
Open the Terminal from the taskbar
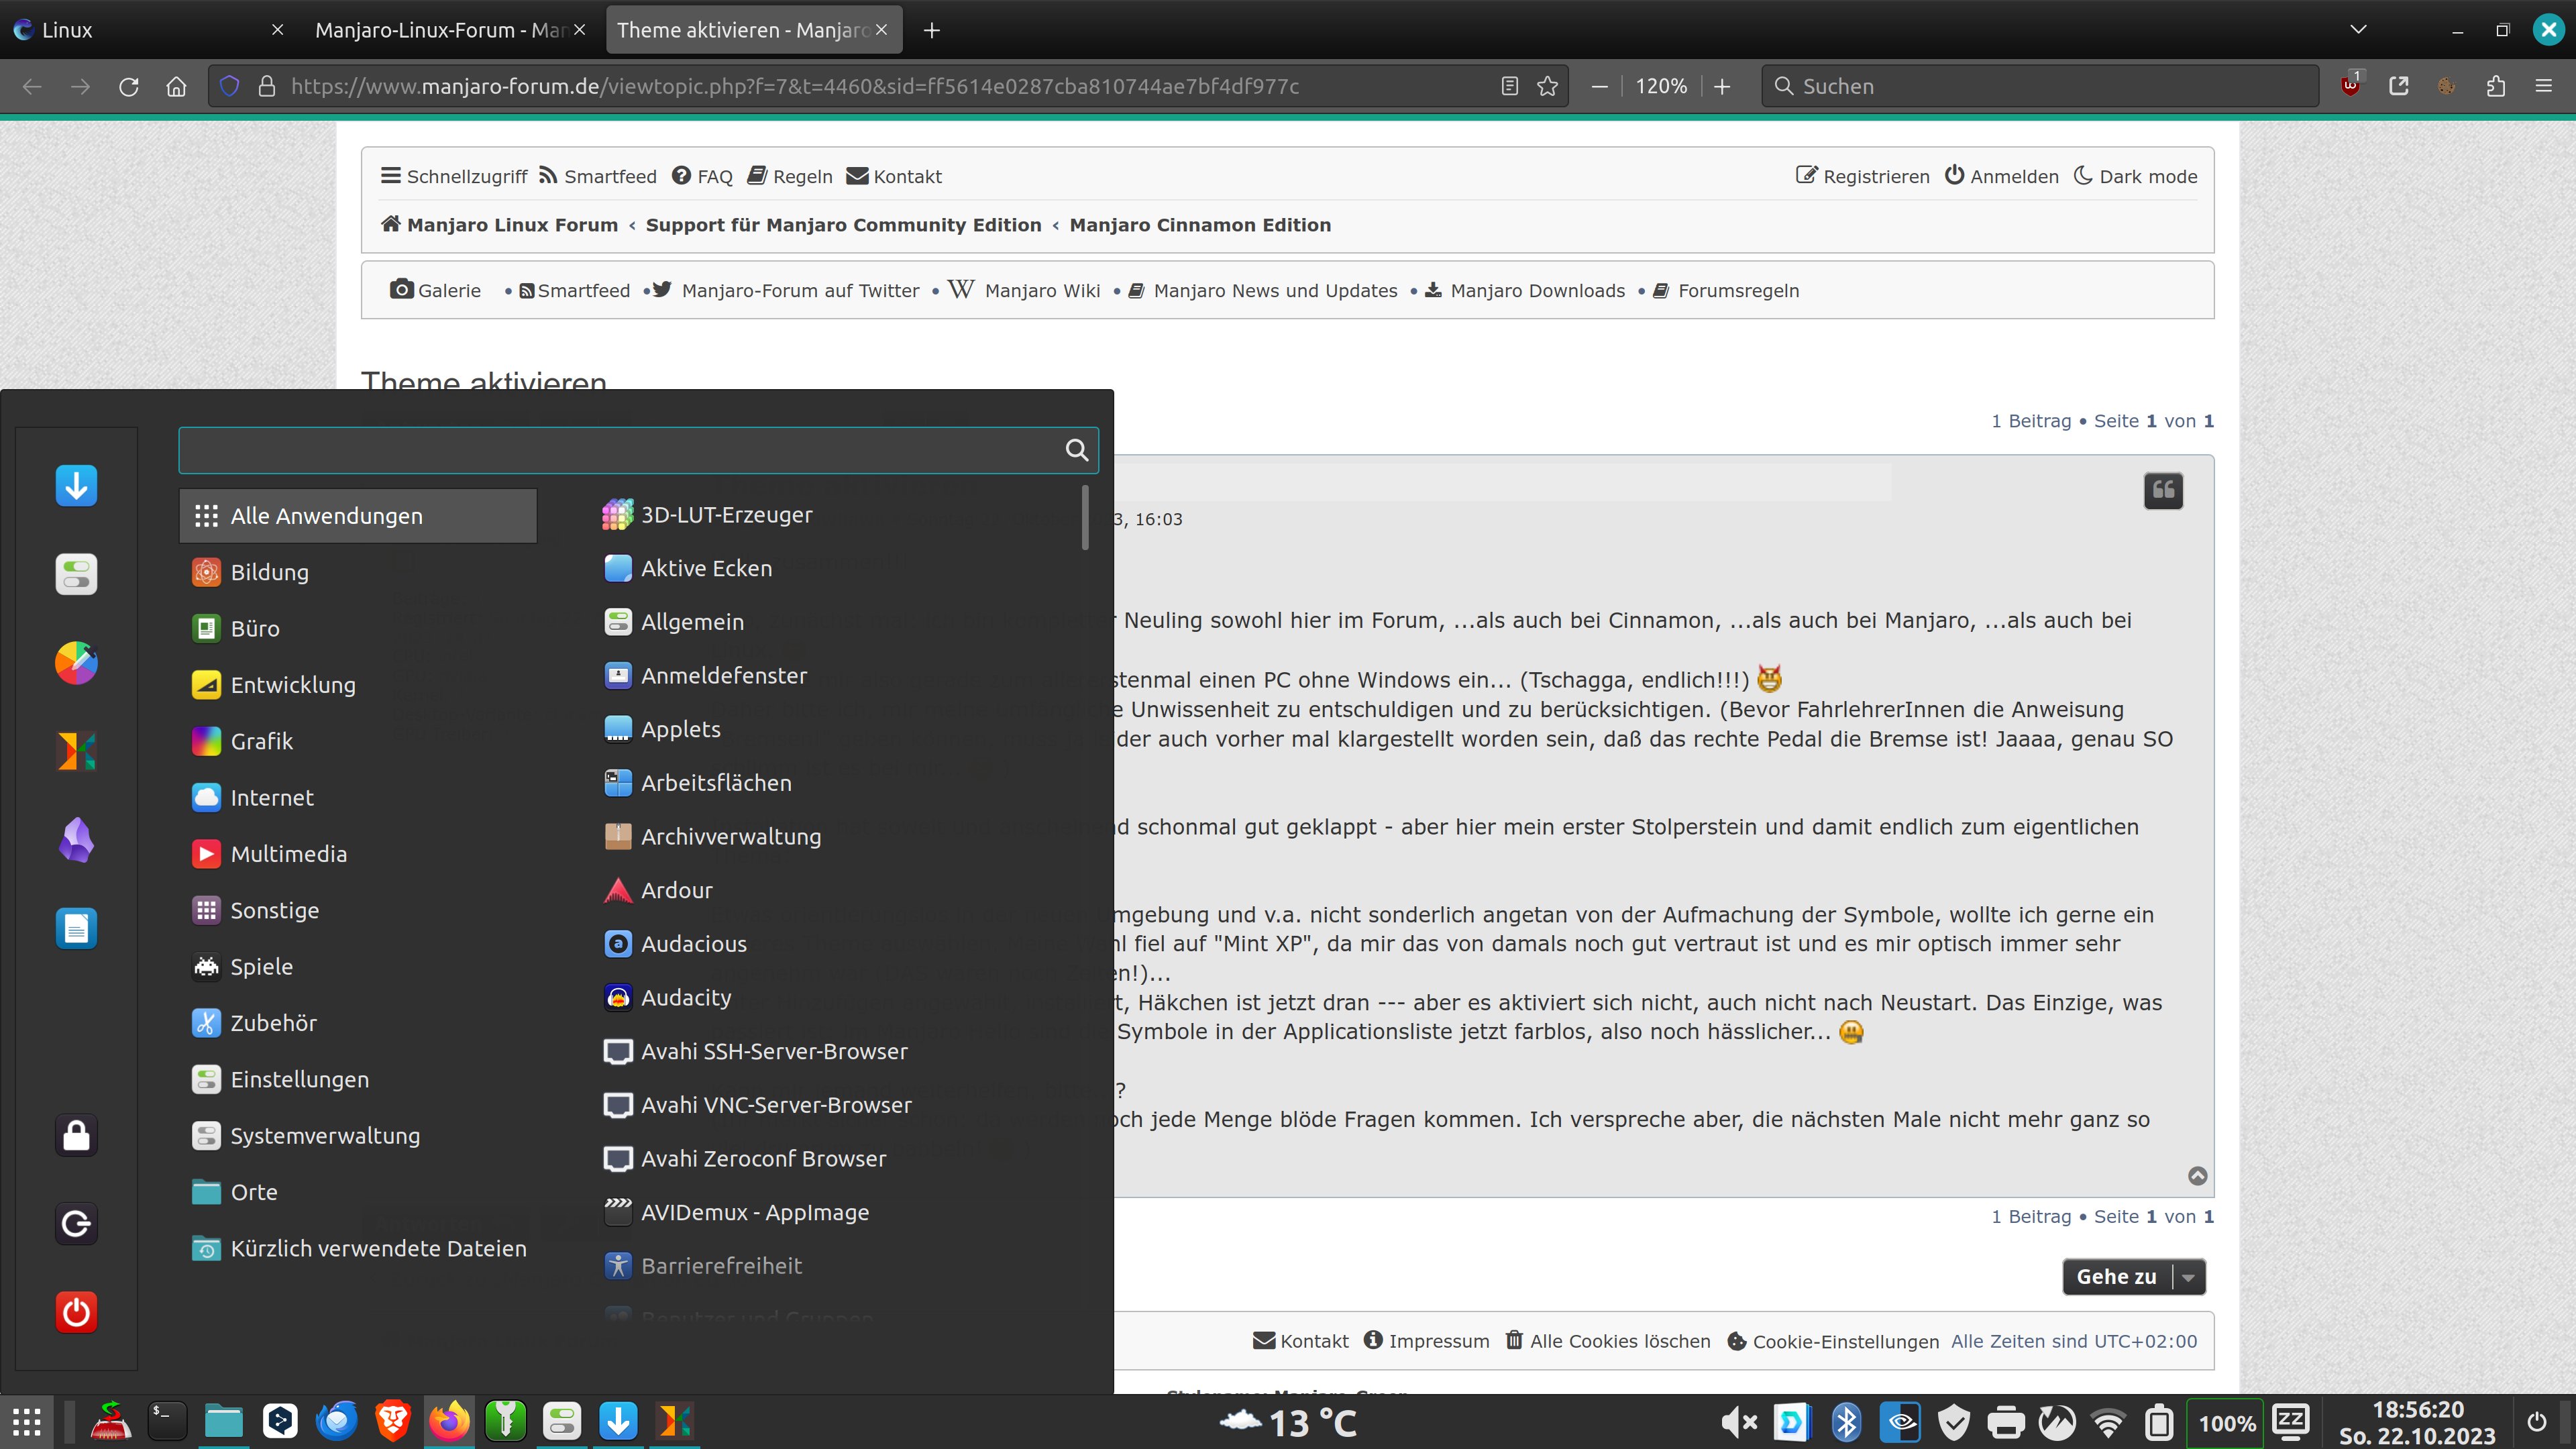point(166,1421)
